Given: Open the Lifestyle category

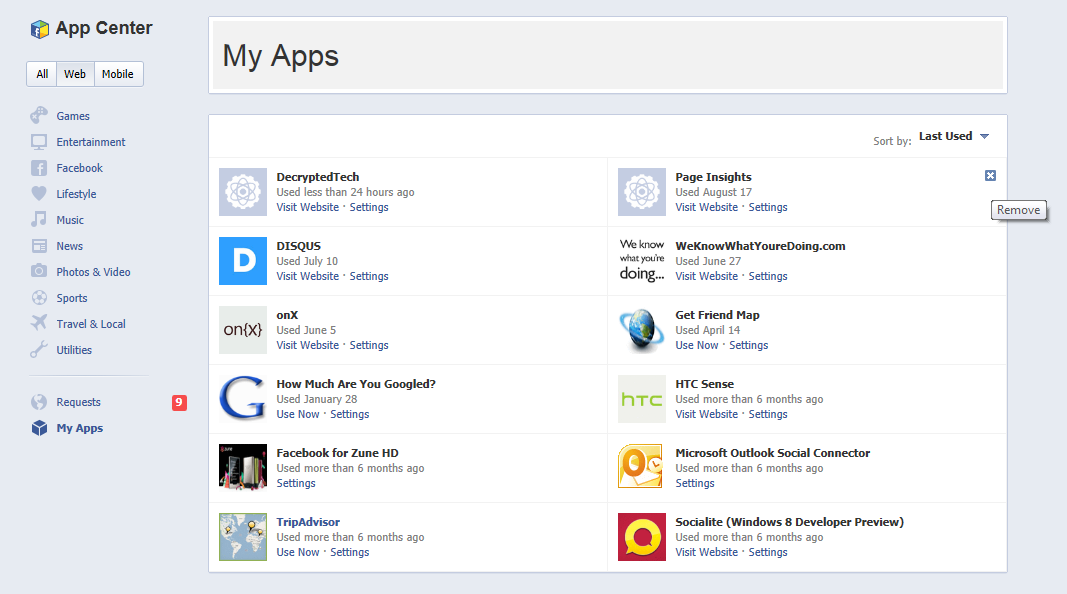Looking at the screenshot, I should coord(76,194).
